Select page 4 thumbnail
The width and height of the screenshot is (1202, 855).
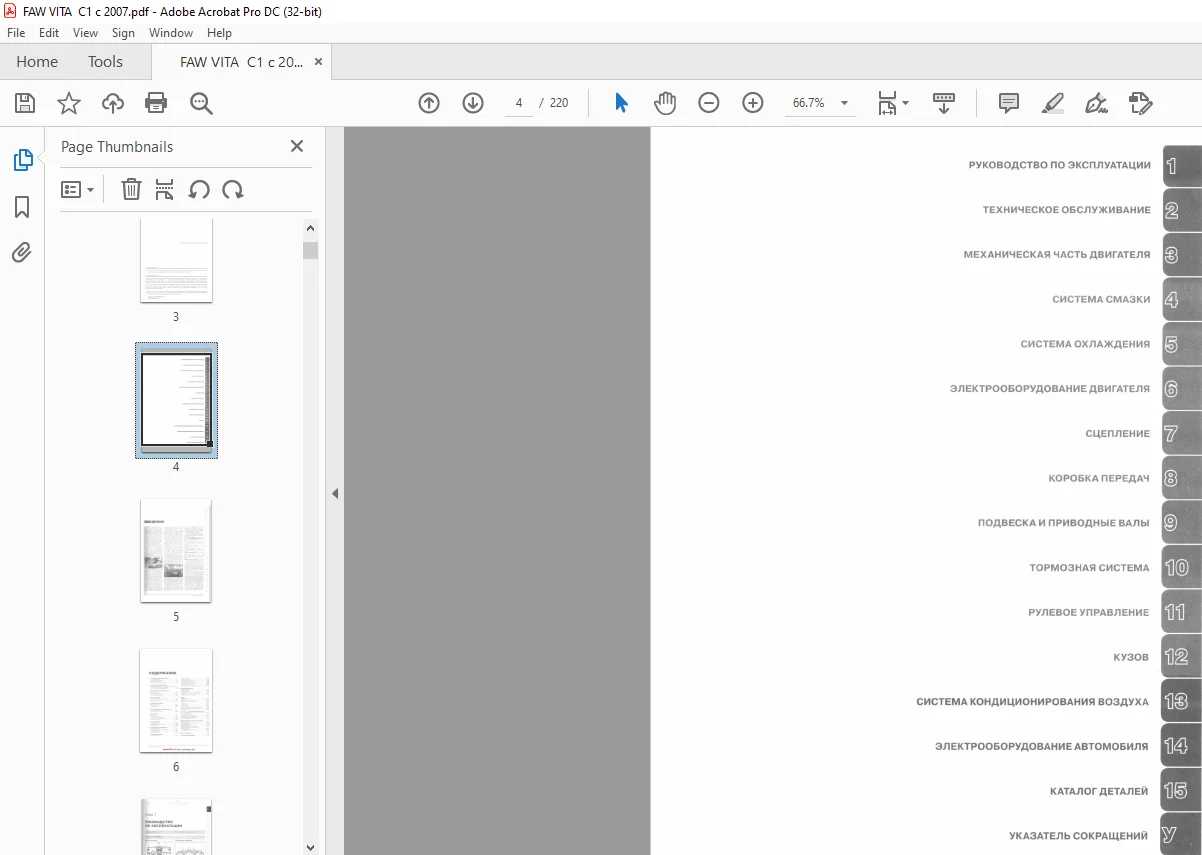pyautogui.click(x=176, y=401)
